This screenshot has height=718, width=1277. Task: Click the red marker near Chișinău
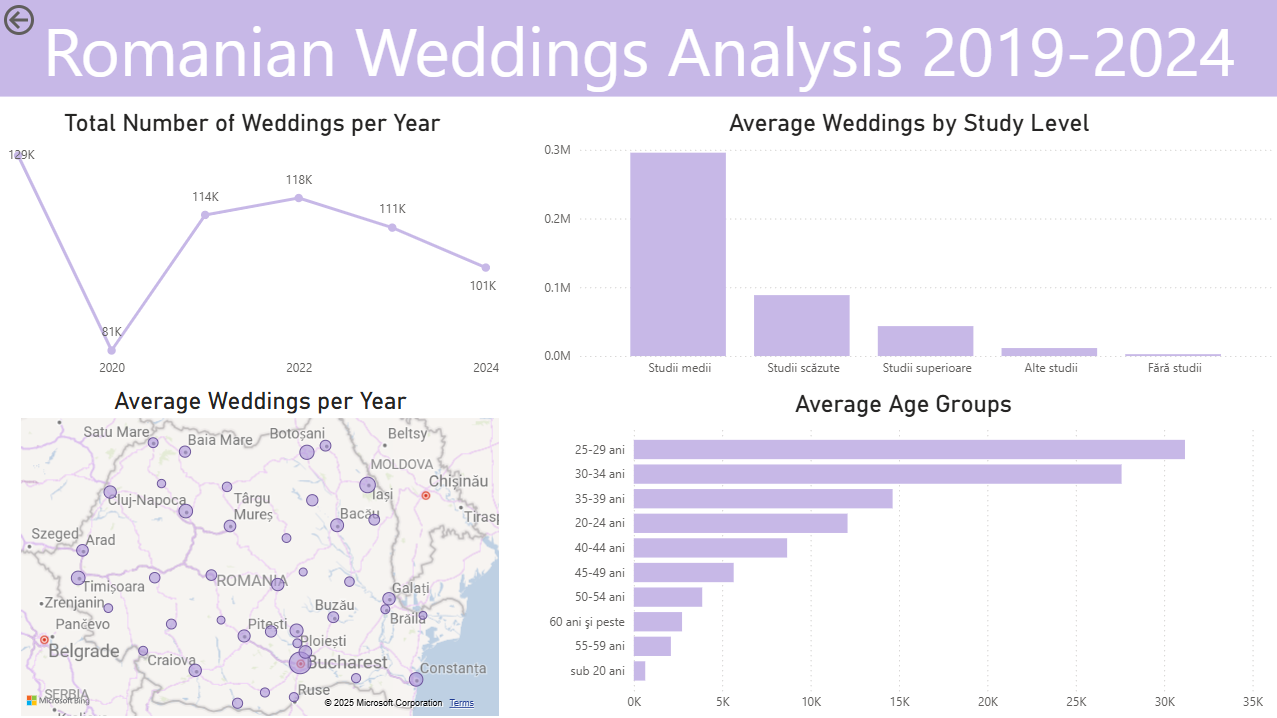[x=425, y=495]
